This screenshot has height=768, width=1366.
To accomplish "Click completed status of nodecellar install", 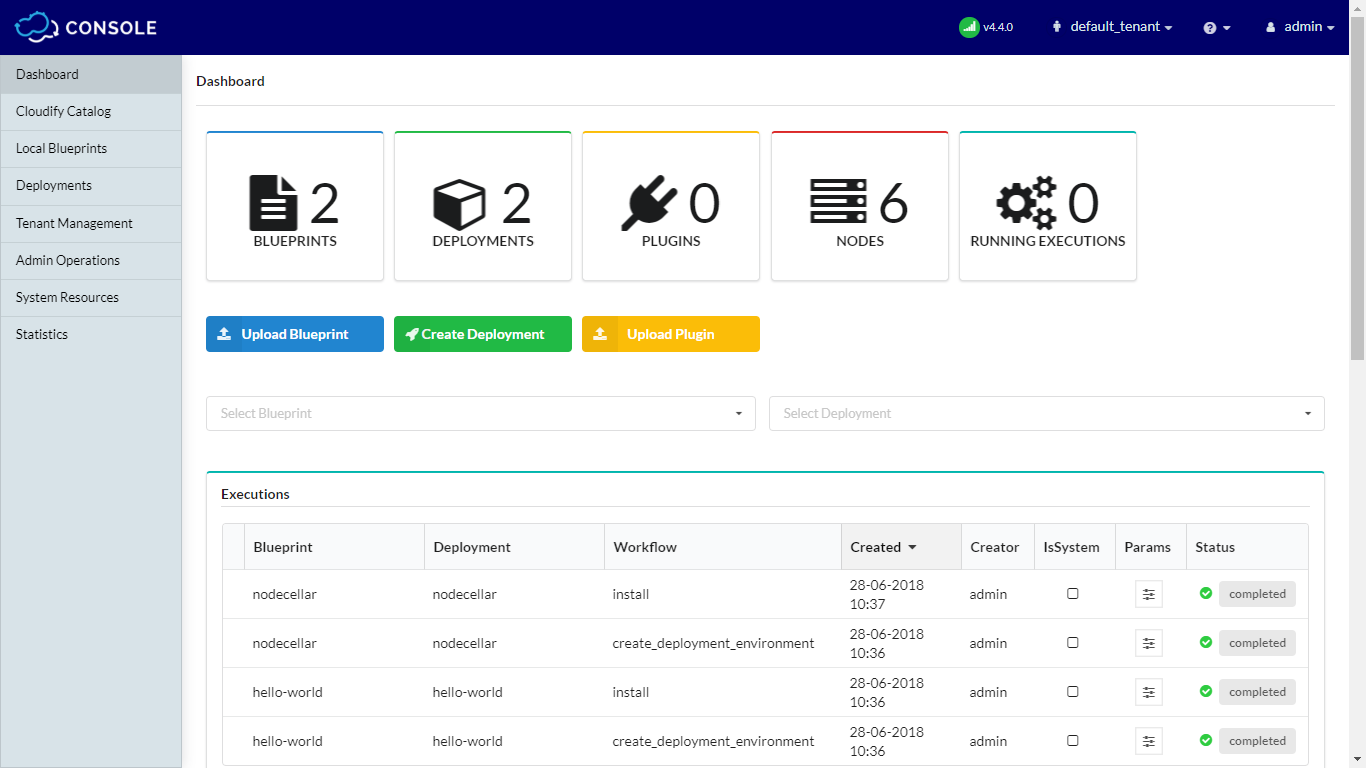I will click(x=1257, y=594).
